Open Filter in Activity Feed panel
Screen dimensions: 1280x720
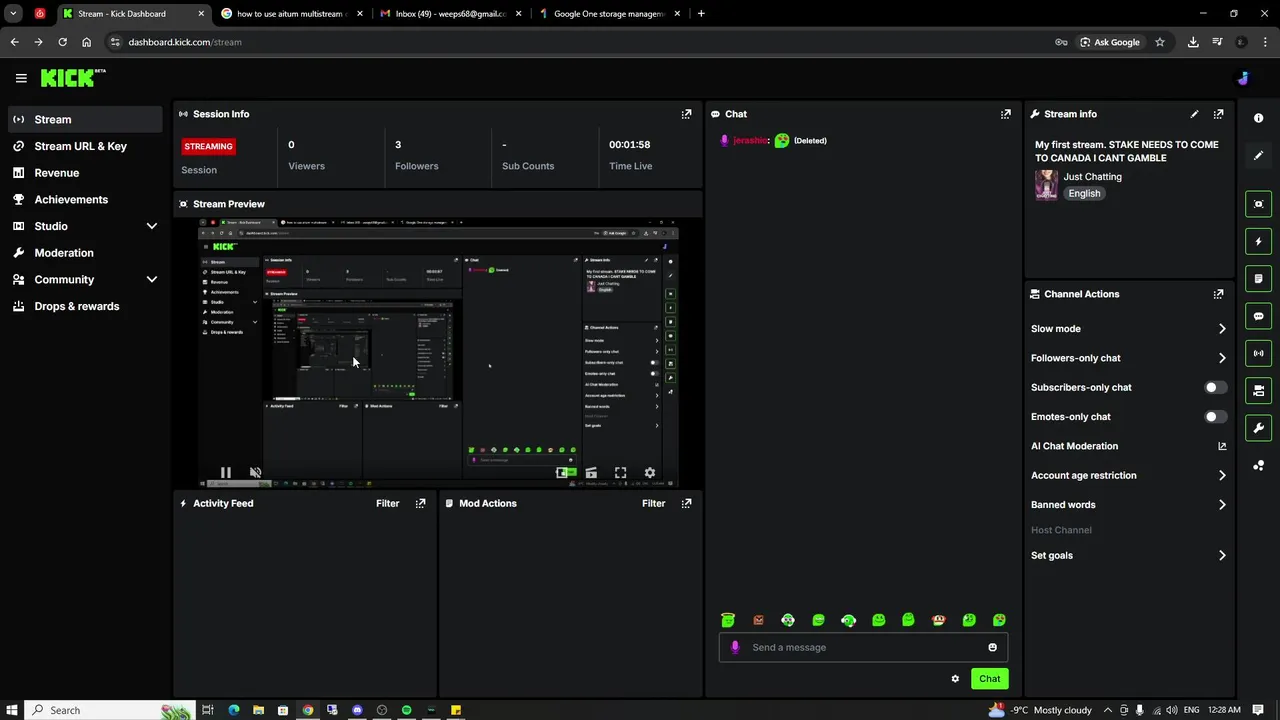[387, 503]
